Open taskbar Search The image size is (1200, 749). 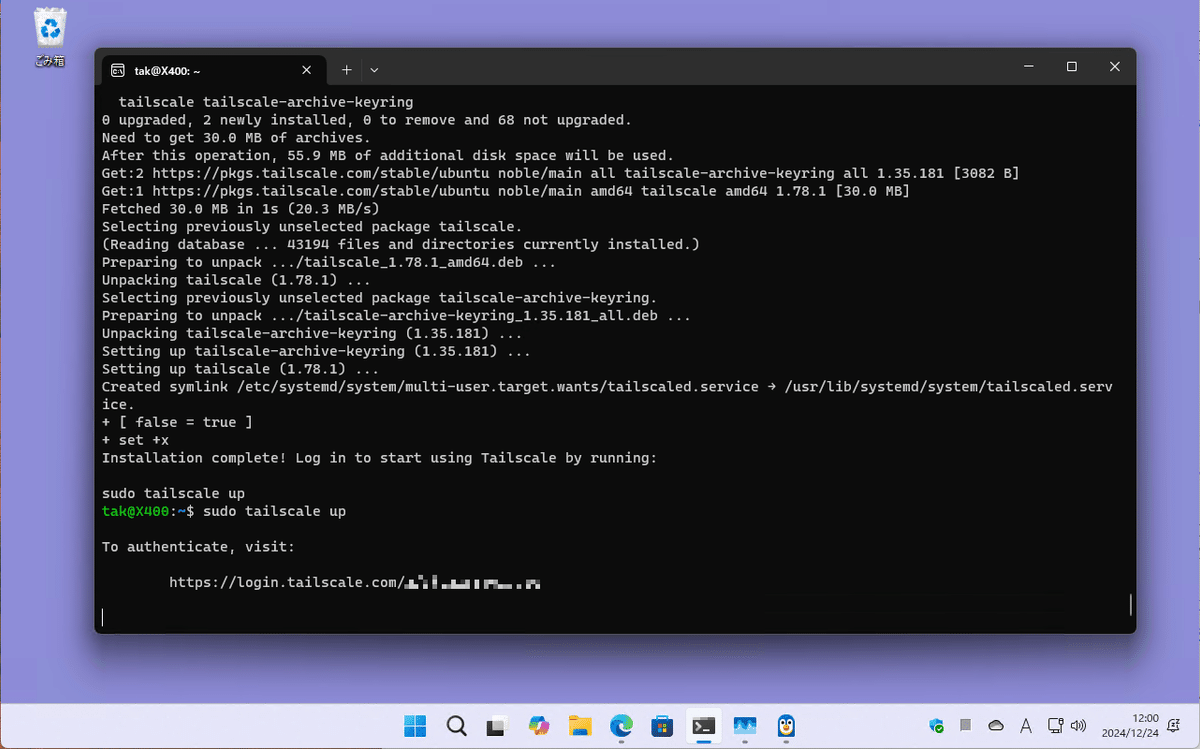click(x=456, y=726)
